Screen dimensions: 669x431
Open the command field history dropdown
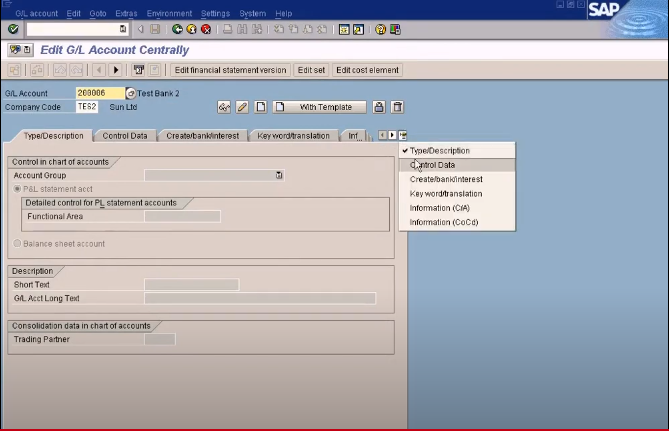pos(123,29)
